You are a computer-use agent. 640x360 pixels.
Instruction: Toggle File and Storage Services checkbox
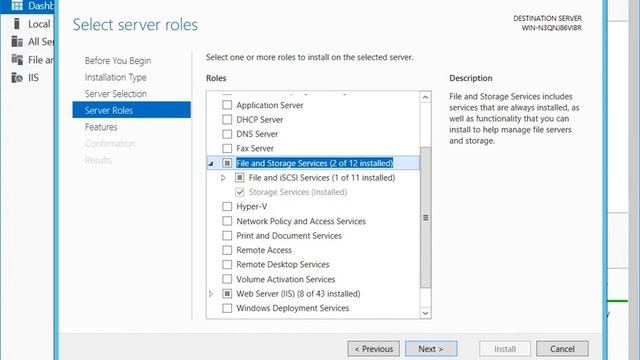coord(227,163)
